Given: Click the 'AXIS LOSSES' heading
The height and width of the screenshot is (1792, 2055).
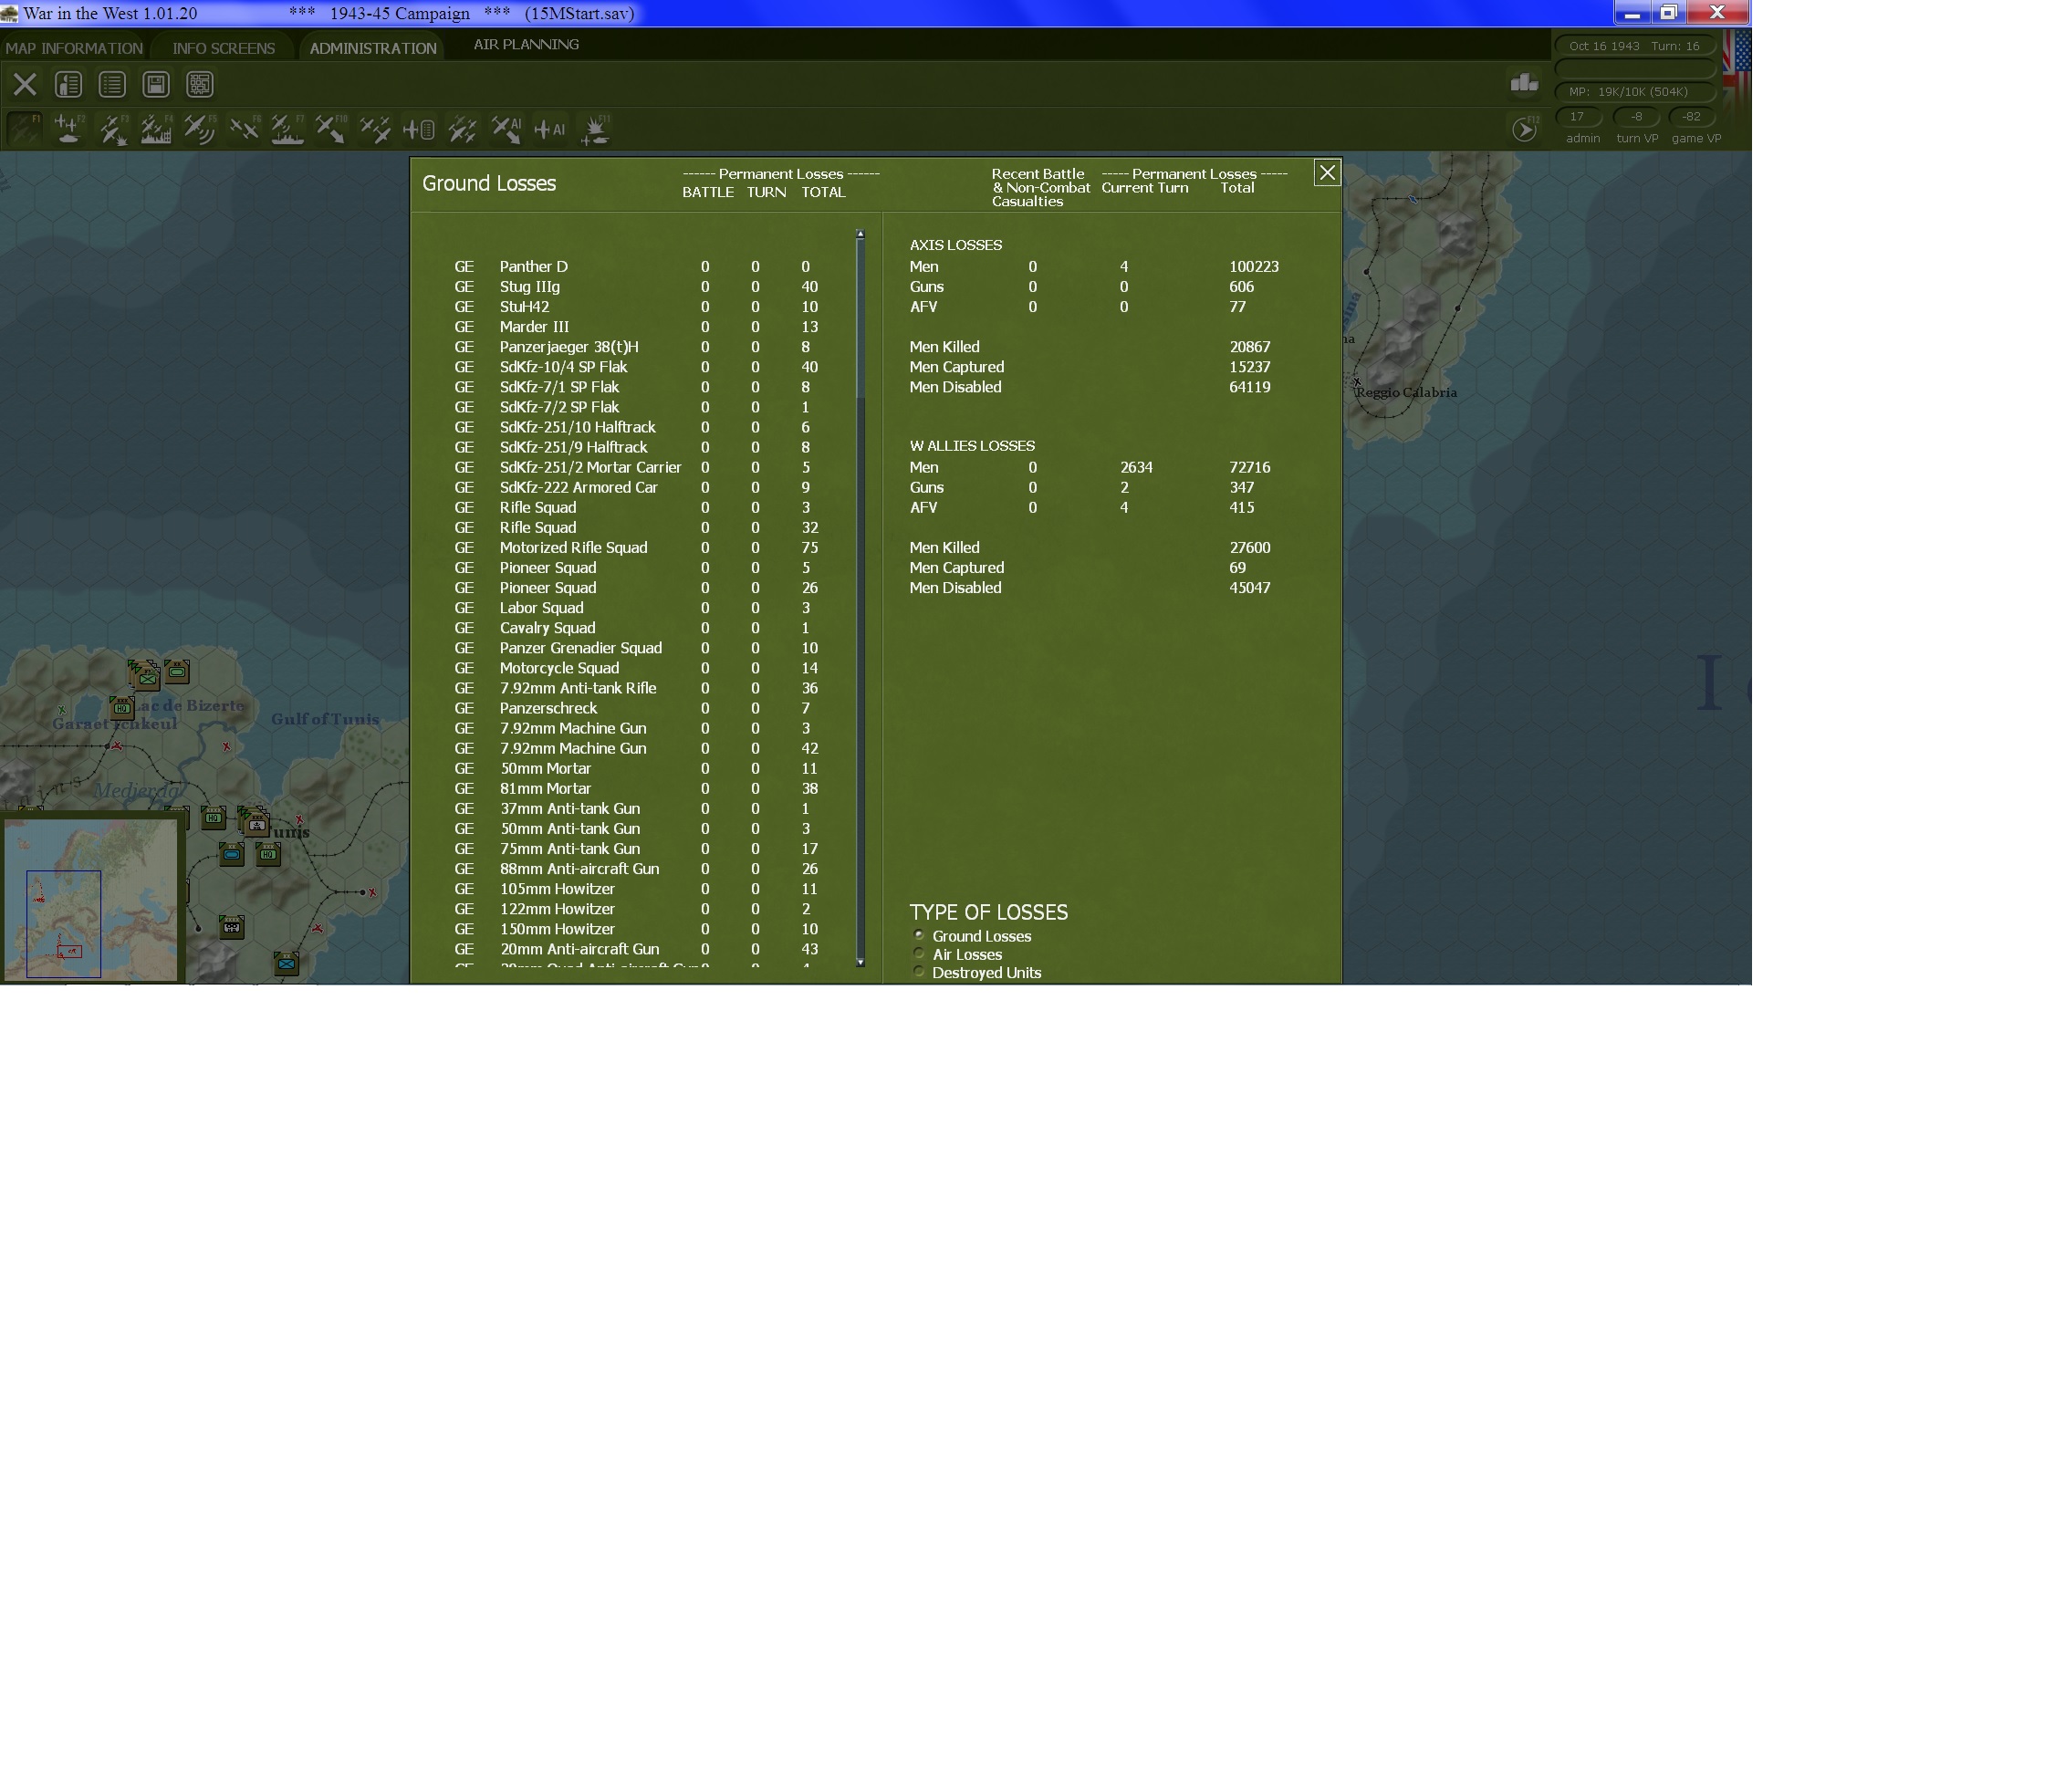Looking at the screenshot, I should (x=955, y=245).
